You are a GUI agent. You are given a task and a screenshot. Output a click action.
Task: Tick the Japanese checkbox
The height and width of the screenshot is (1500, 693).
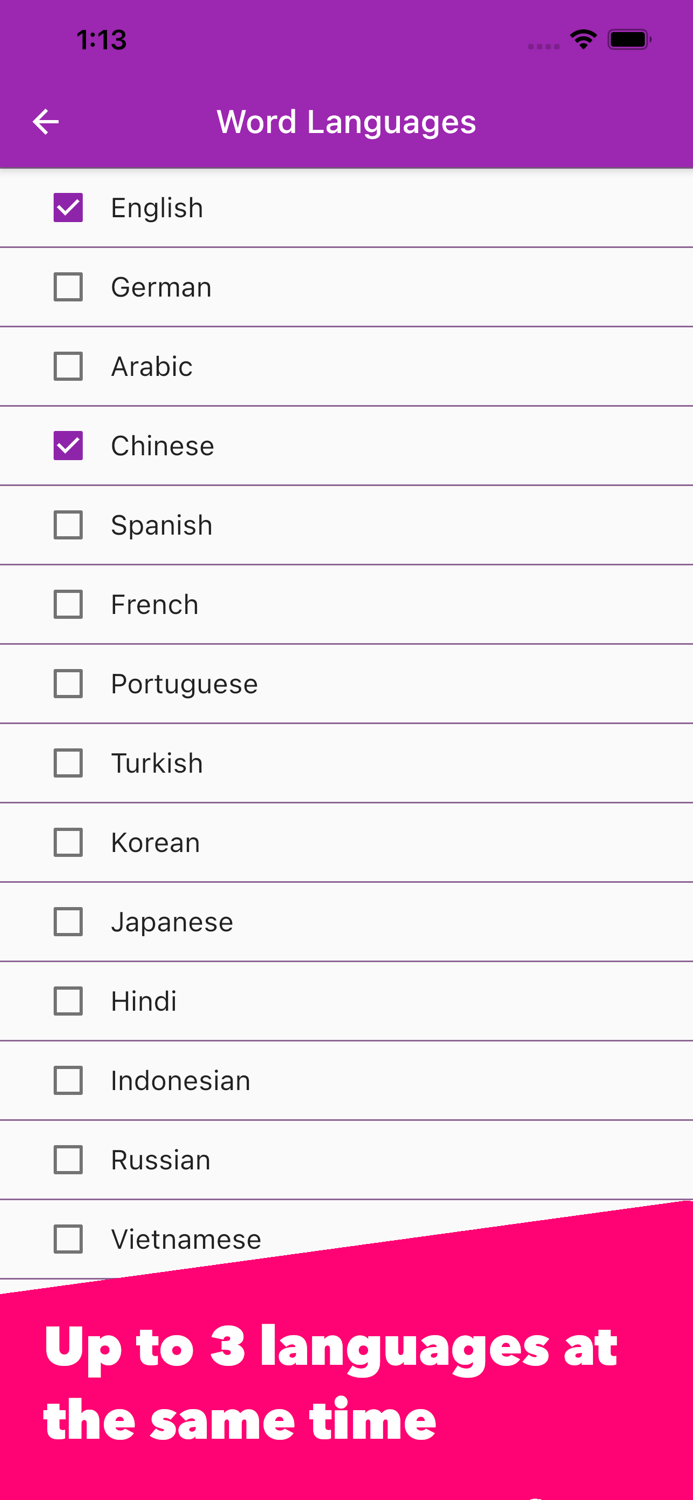pos(68,922)
